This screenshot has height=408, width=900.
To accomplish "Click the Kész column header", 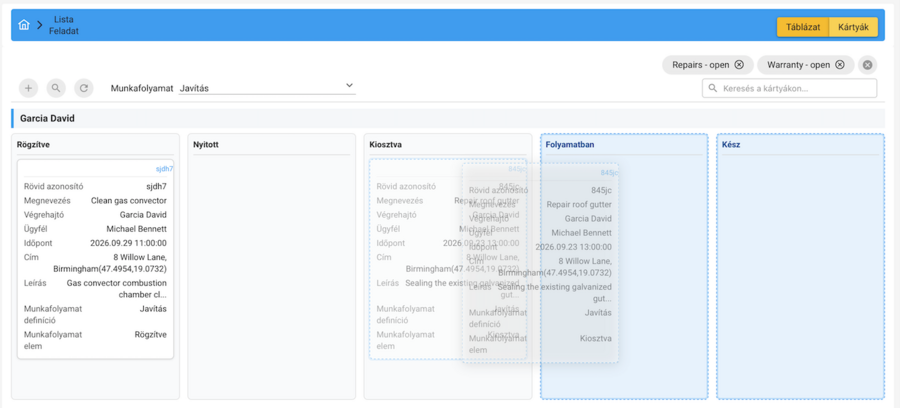I will click(x=731, y=145).
